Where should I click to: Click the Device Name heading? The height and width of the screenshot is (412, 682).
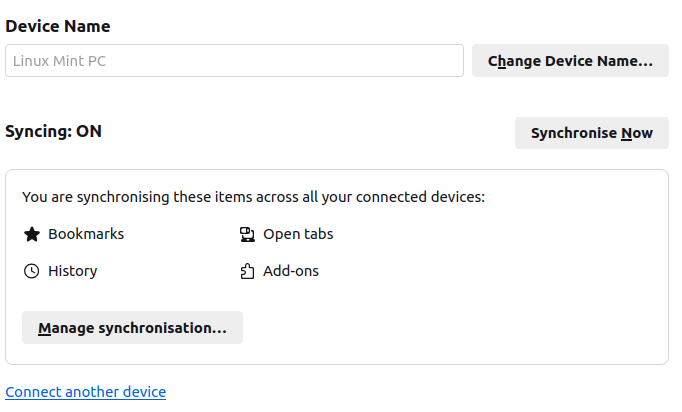[58, 26]
